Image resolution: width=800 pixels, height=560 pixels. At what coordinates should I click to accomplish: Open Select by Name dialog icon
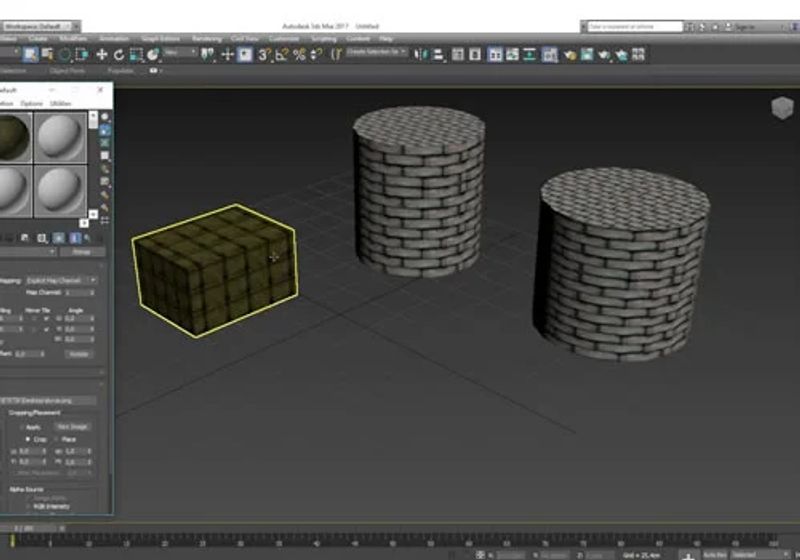pyautogui.click(x=47, y=54)
